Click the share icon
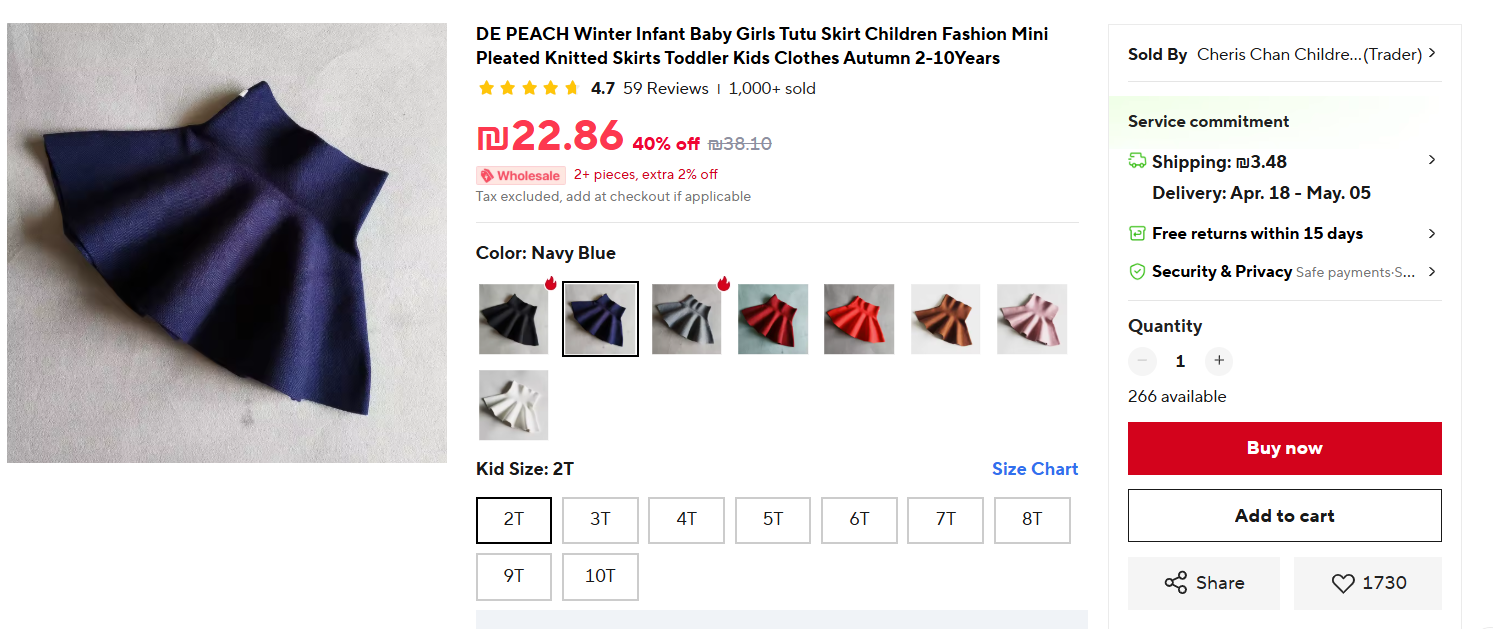Viewport: 1493px width, 629px height. point(1176,583)
